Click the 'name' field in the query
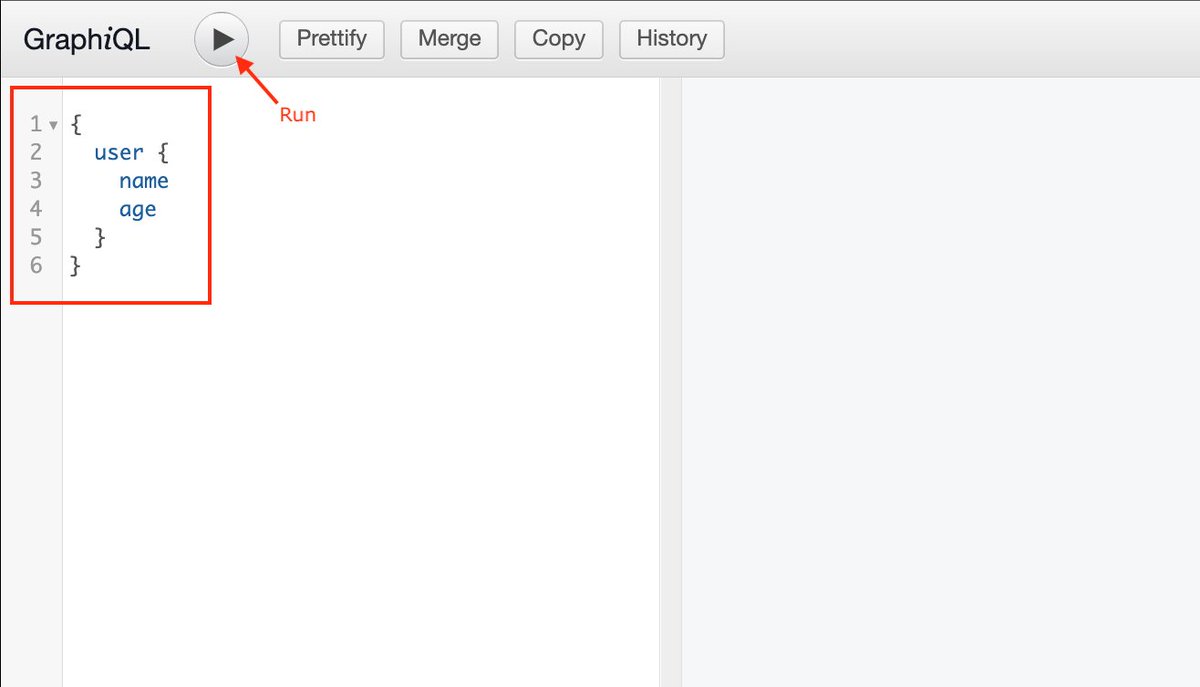The width and height of the screenshot is (1200, 687). point(144,181)
